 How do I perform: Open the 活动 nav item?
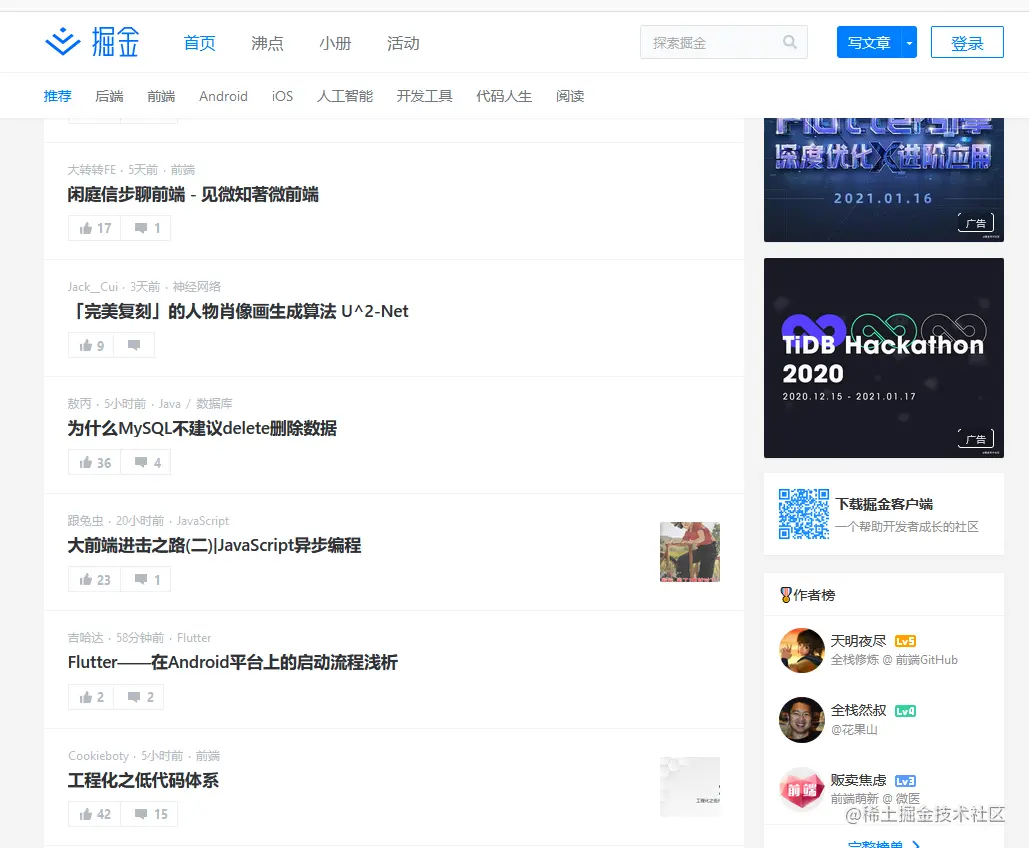(x=403, y=43)
